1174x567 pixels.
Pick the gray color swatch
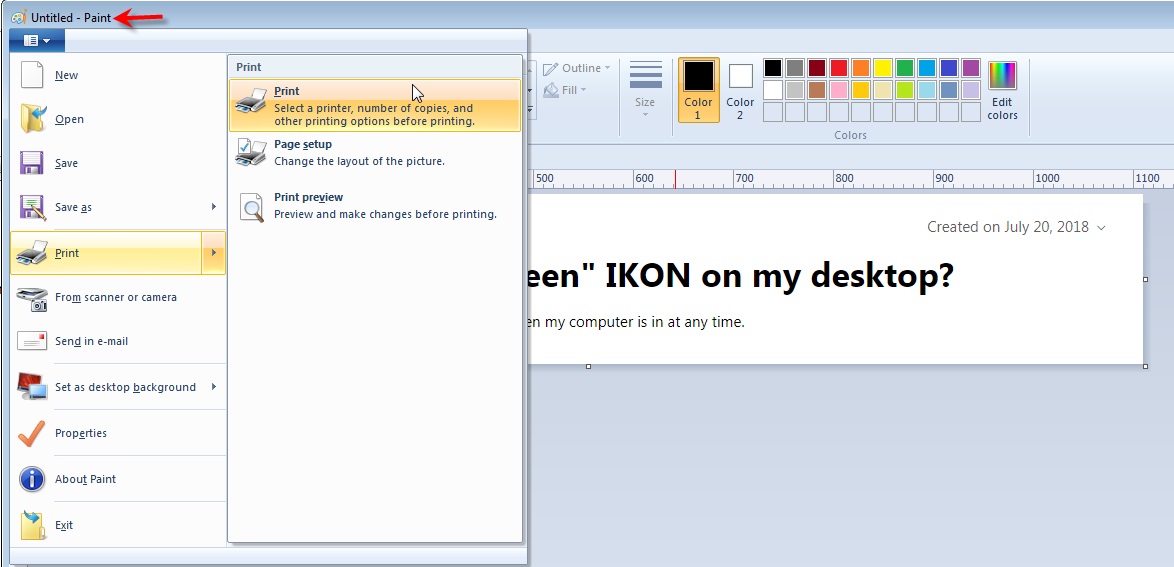pyautogui.click(x=795, y=68)
